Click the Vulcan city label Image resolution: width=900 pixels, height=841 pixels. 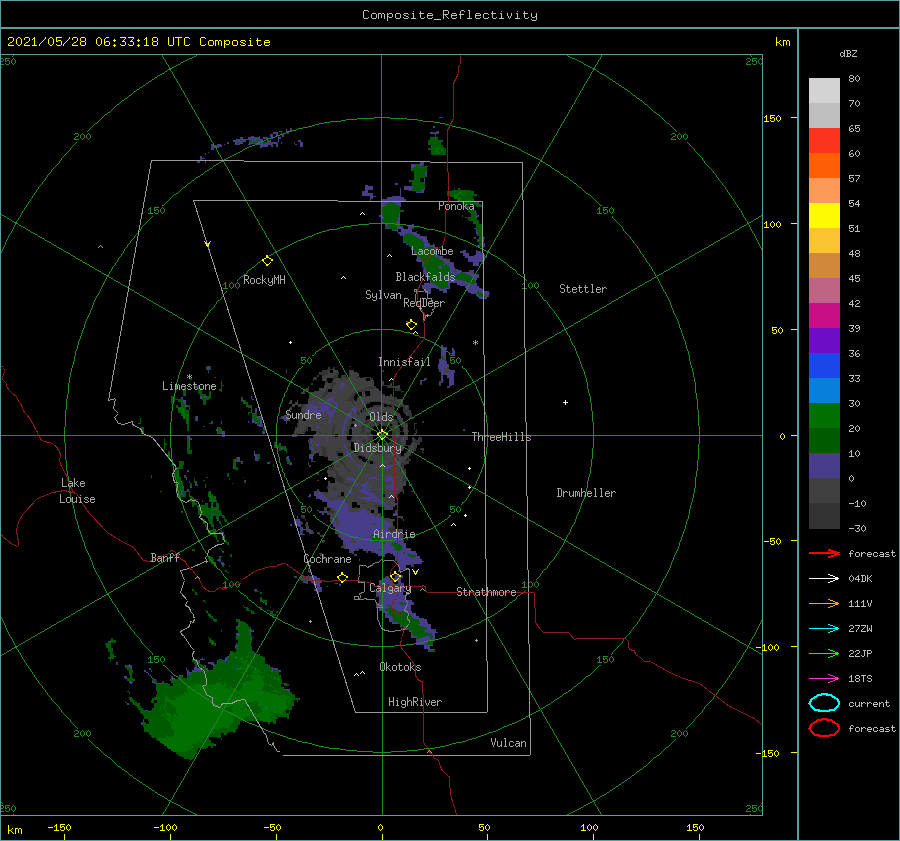point(508,743)
